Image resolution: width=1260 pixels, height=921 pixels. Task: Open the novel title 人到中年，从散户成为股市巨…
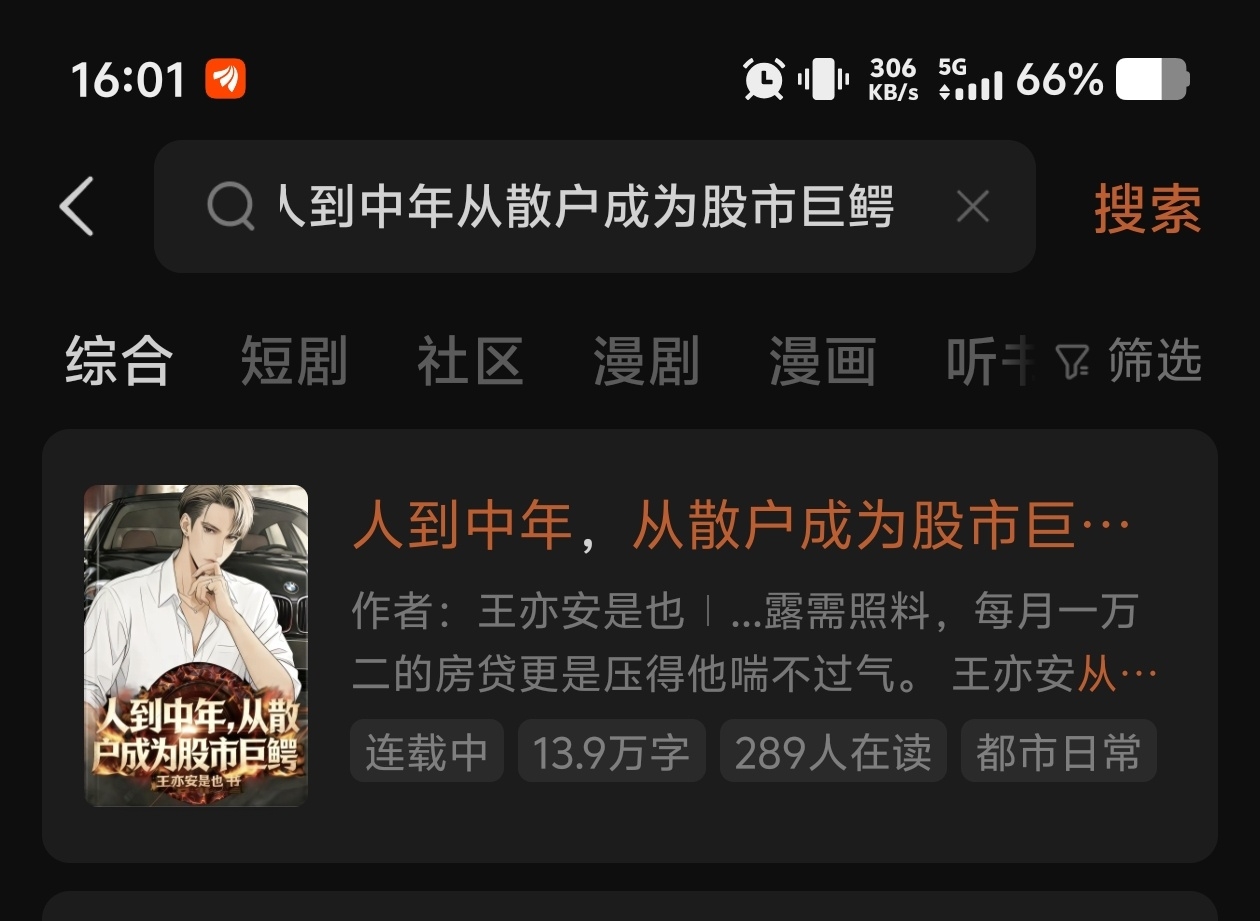coord(742,527)
